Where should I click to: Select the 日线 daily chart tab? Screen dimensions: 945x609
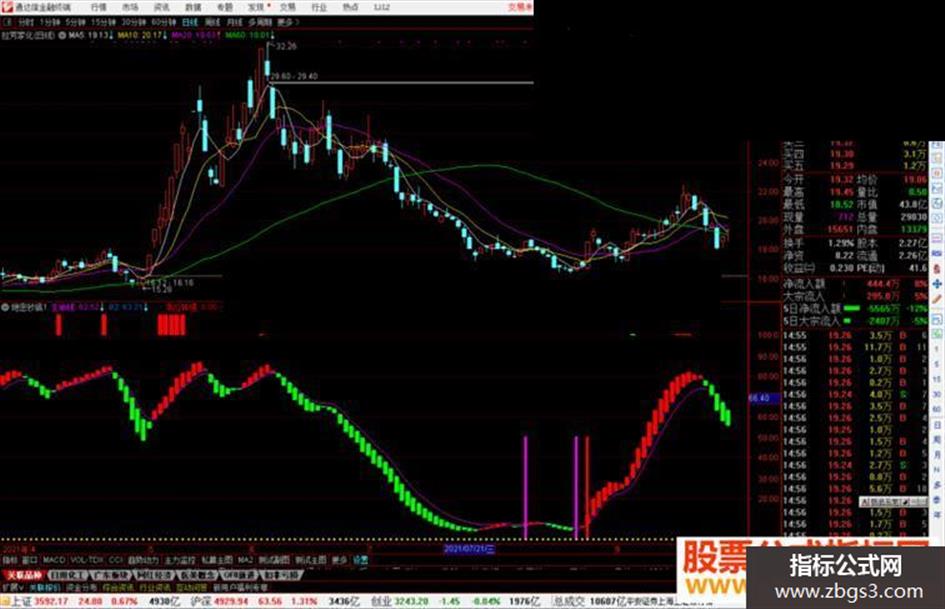190,22
